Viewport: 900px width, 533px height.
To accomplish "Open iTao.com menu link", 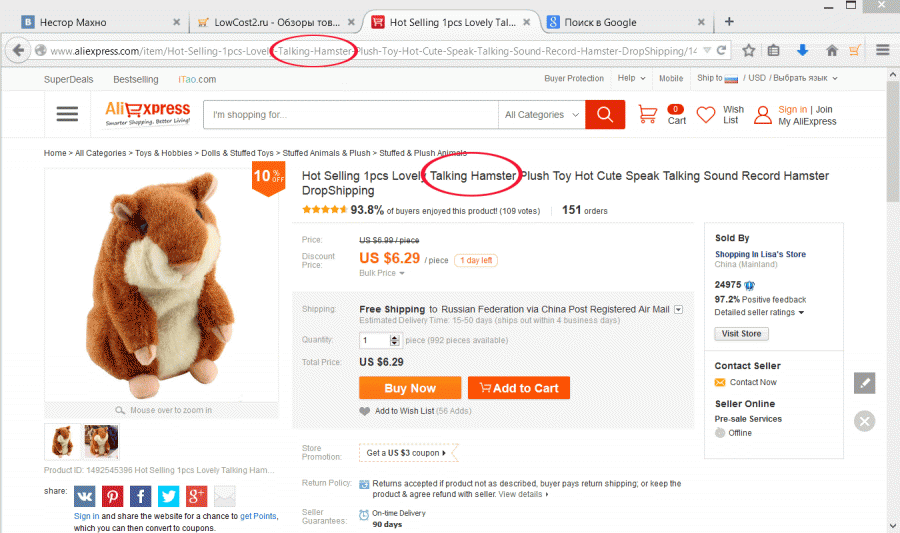I will 197,79.
